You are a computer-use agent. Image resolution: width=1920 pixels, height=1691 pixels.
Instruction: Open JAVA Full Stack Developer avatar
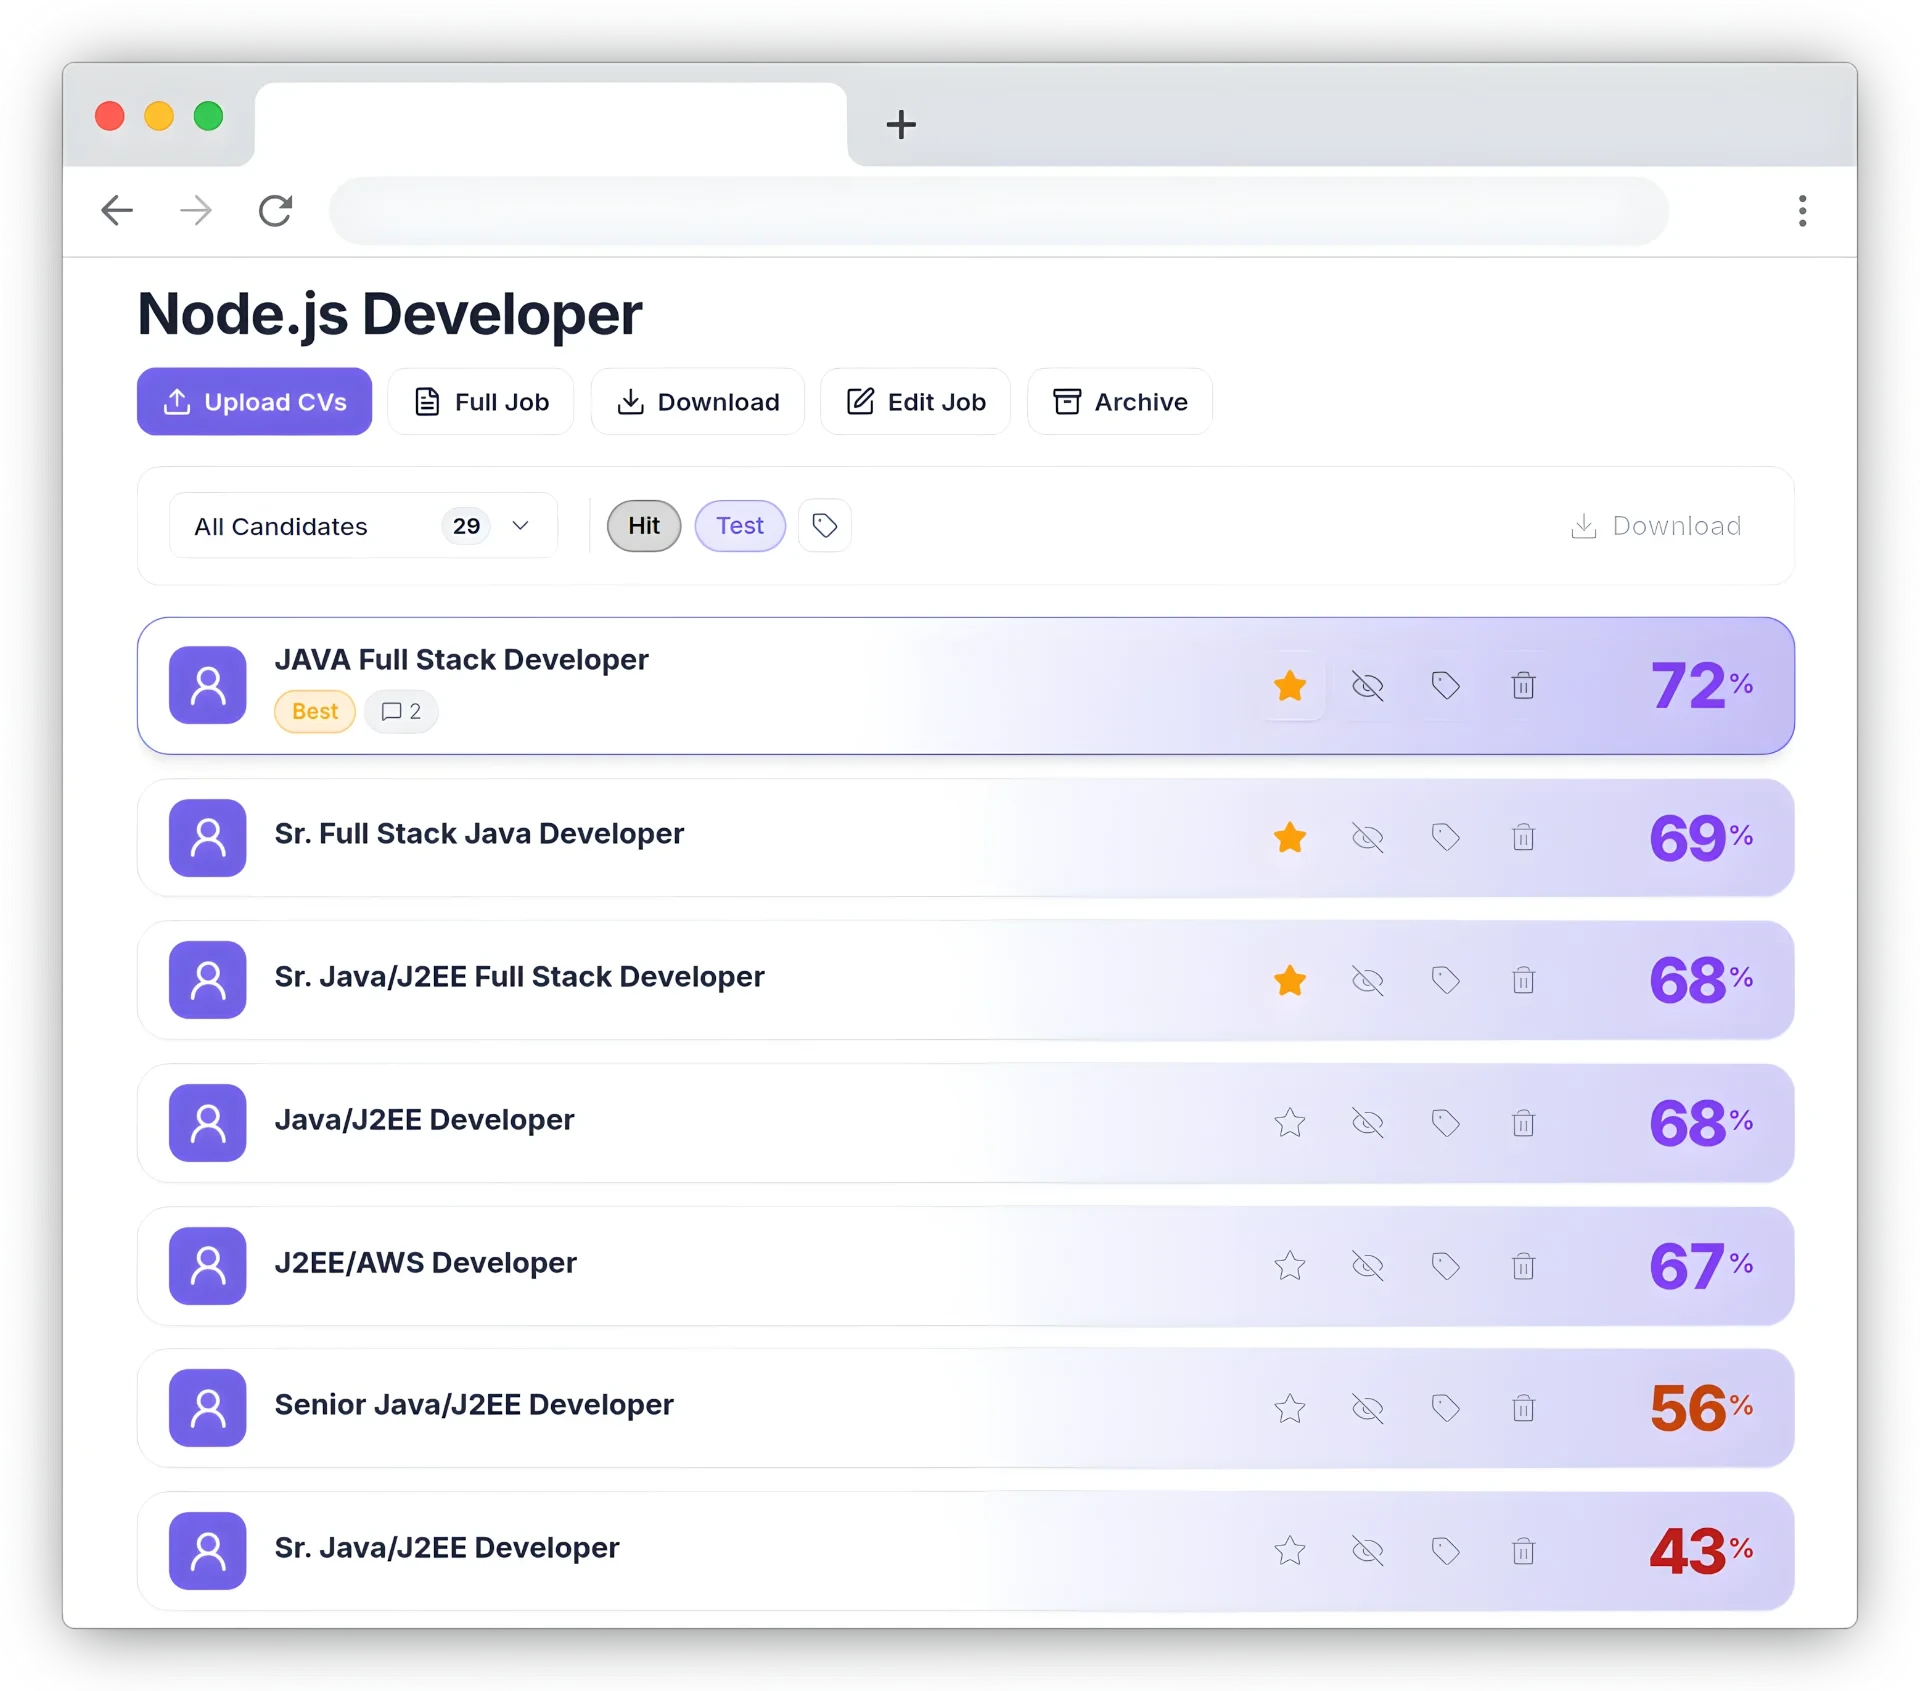[208, 686]
